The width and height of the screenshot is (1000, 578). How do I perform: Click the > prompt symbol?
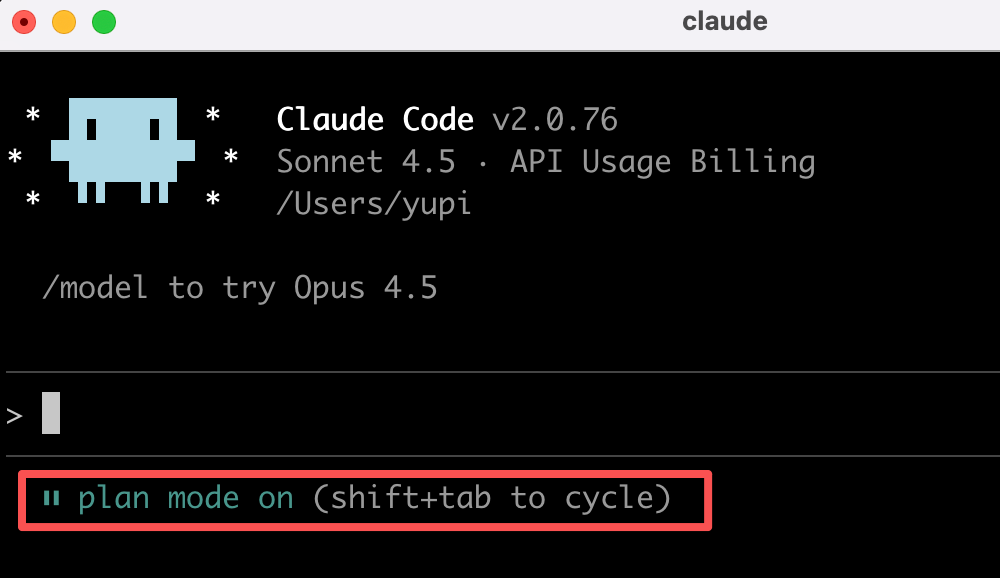coord(14,415)
